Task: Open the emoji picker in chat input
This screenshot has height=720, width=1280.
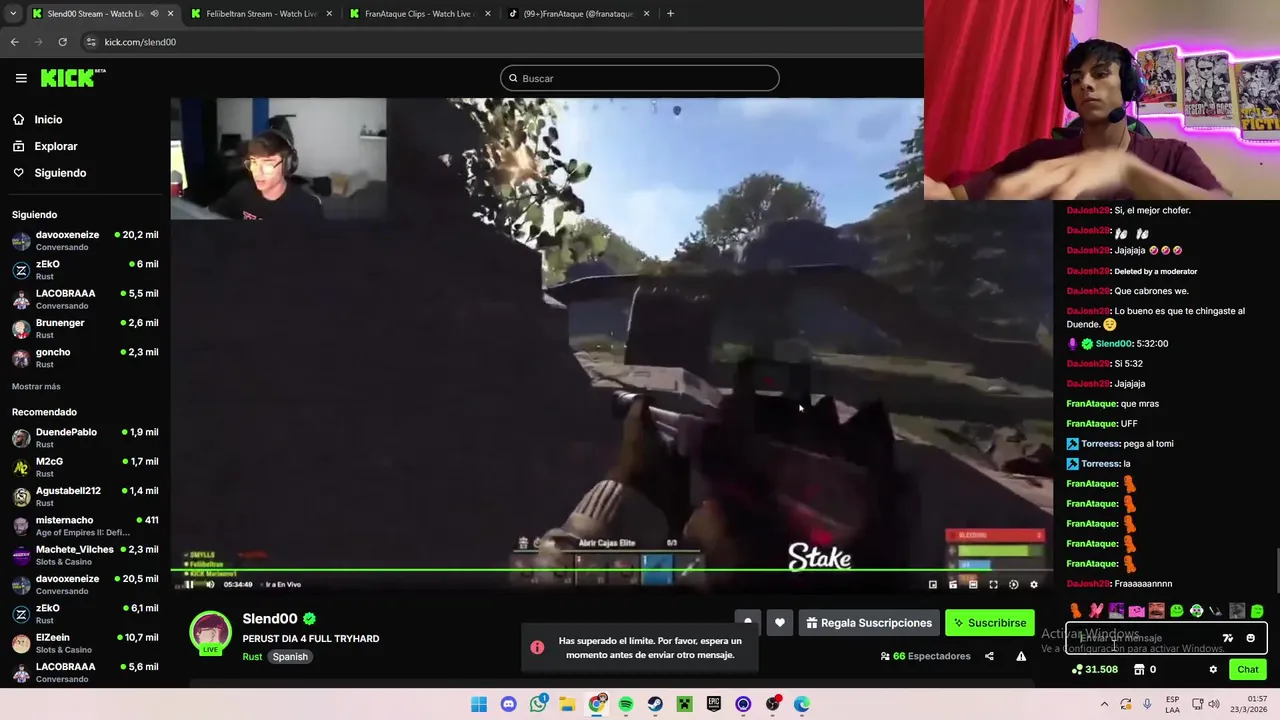Action: (x=1250, y=638)
